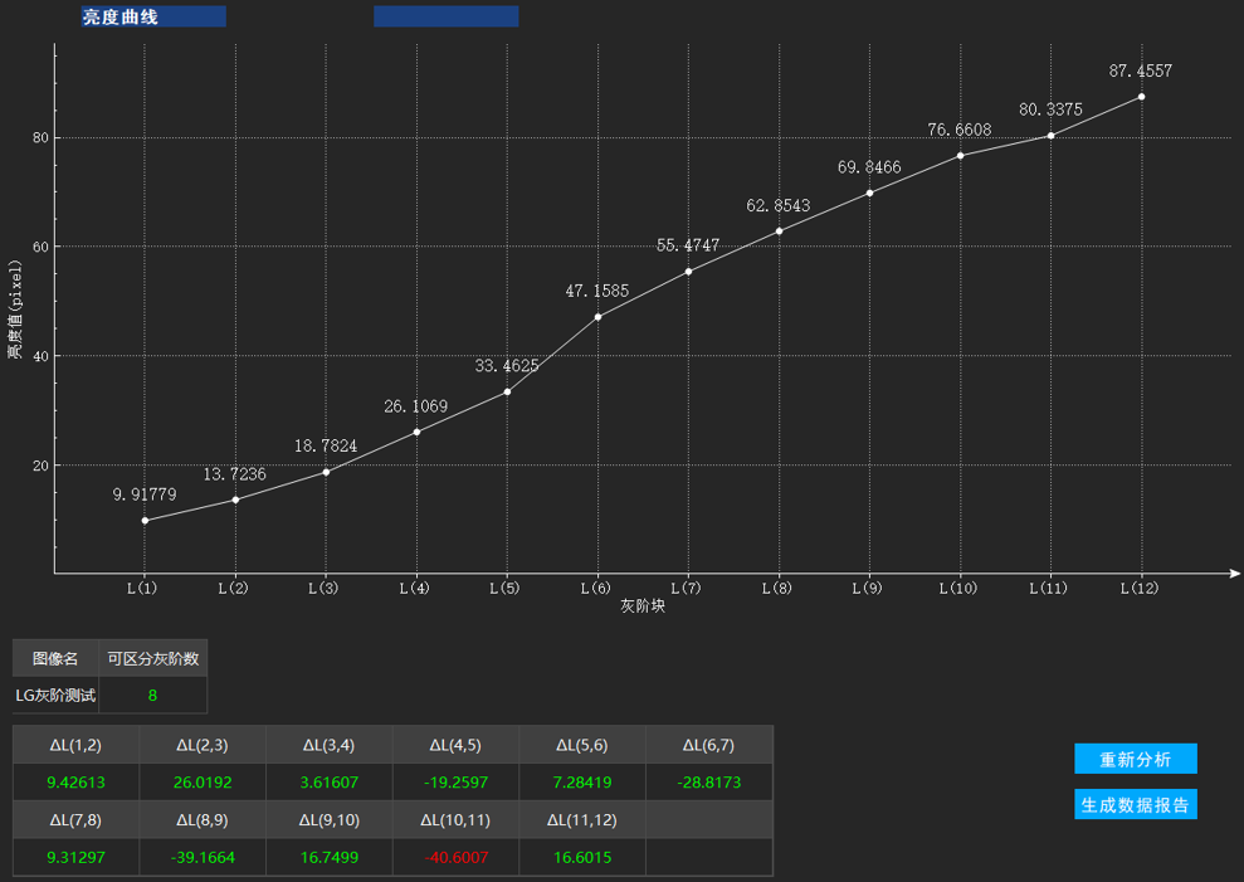
Task: Select the LG灰阶测试 image name cell
Action: 56,695
